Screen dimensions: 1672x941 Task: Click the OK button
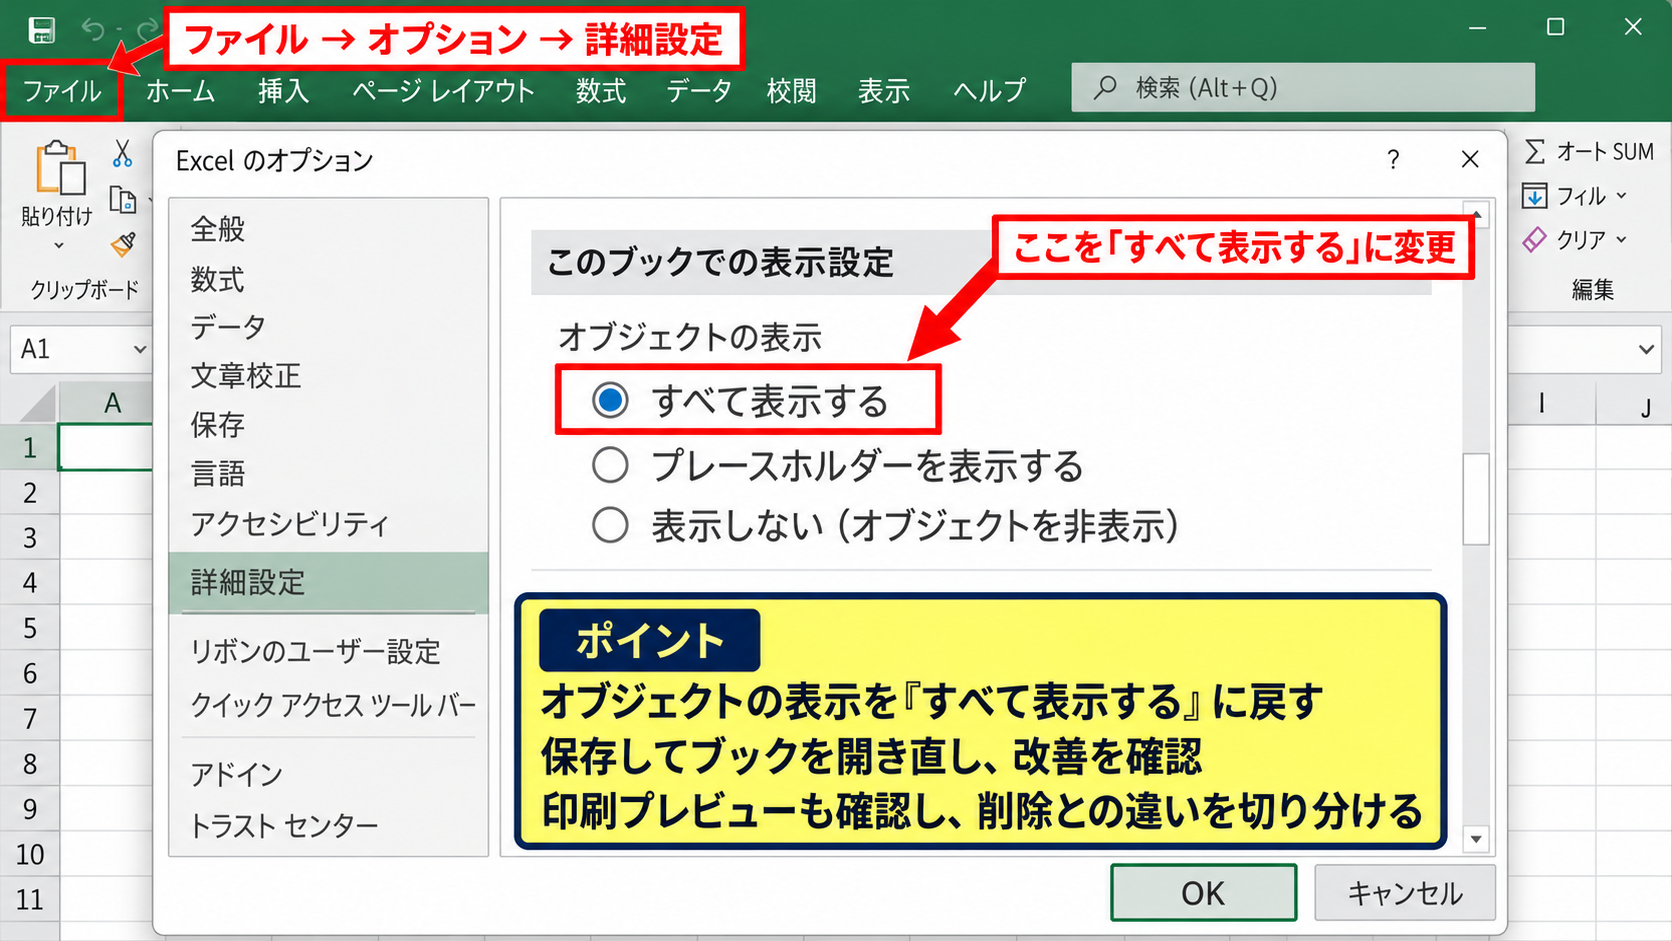pyautogui.click(x=1203, y=892)
